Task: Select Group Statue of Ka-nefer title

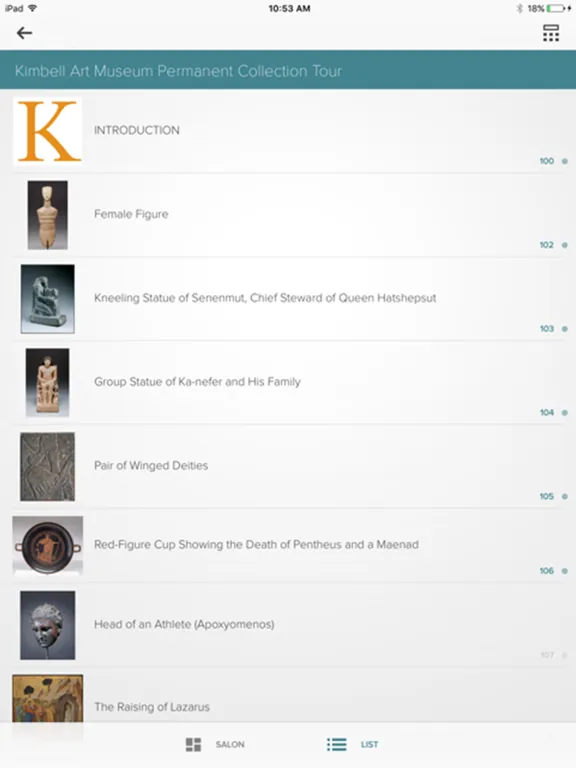Action: pos(197,382)
